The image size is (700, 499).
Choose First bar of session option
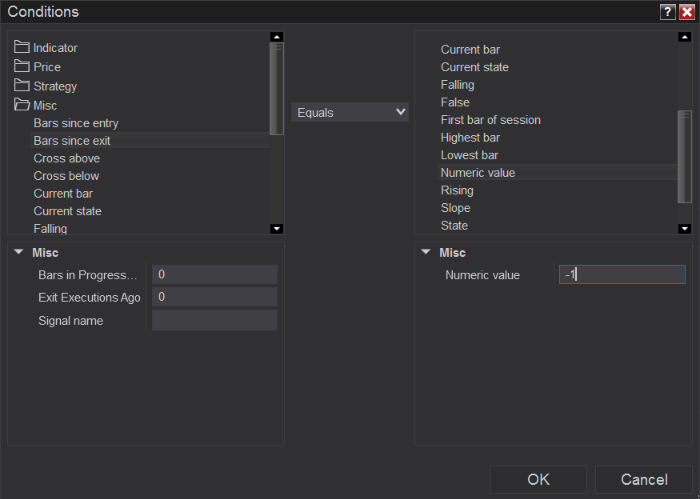[490, 120]
